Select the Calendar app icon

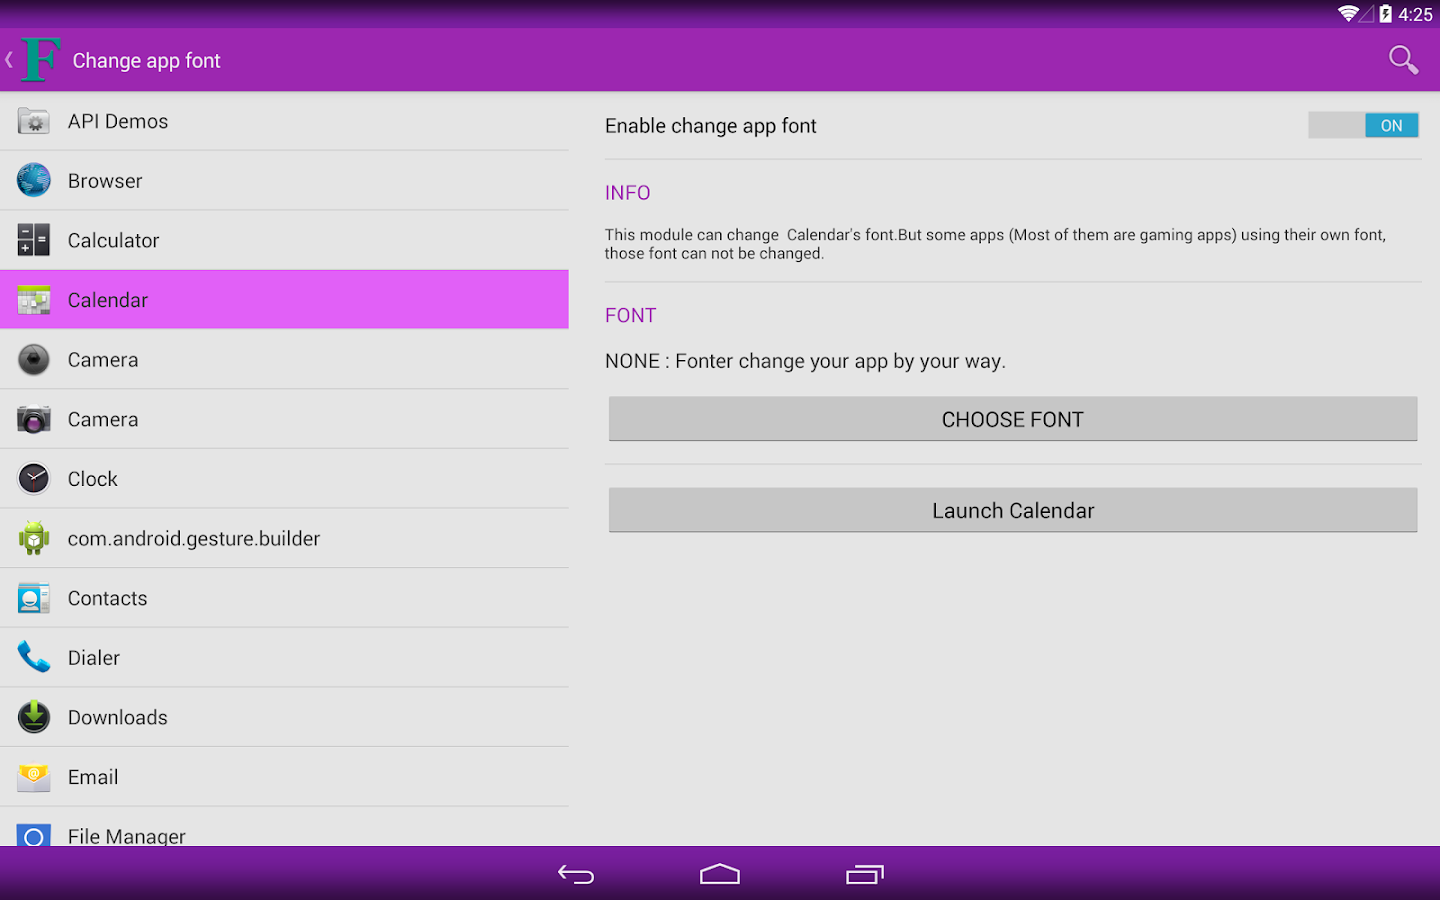(x=34, y=300)
